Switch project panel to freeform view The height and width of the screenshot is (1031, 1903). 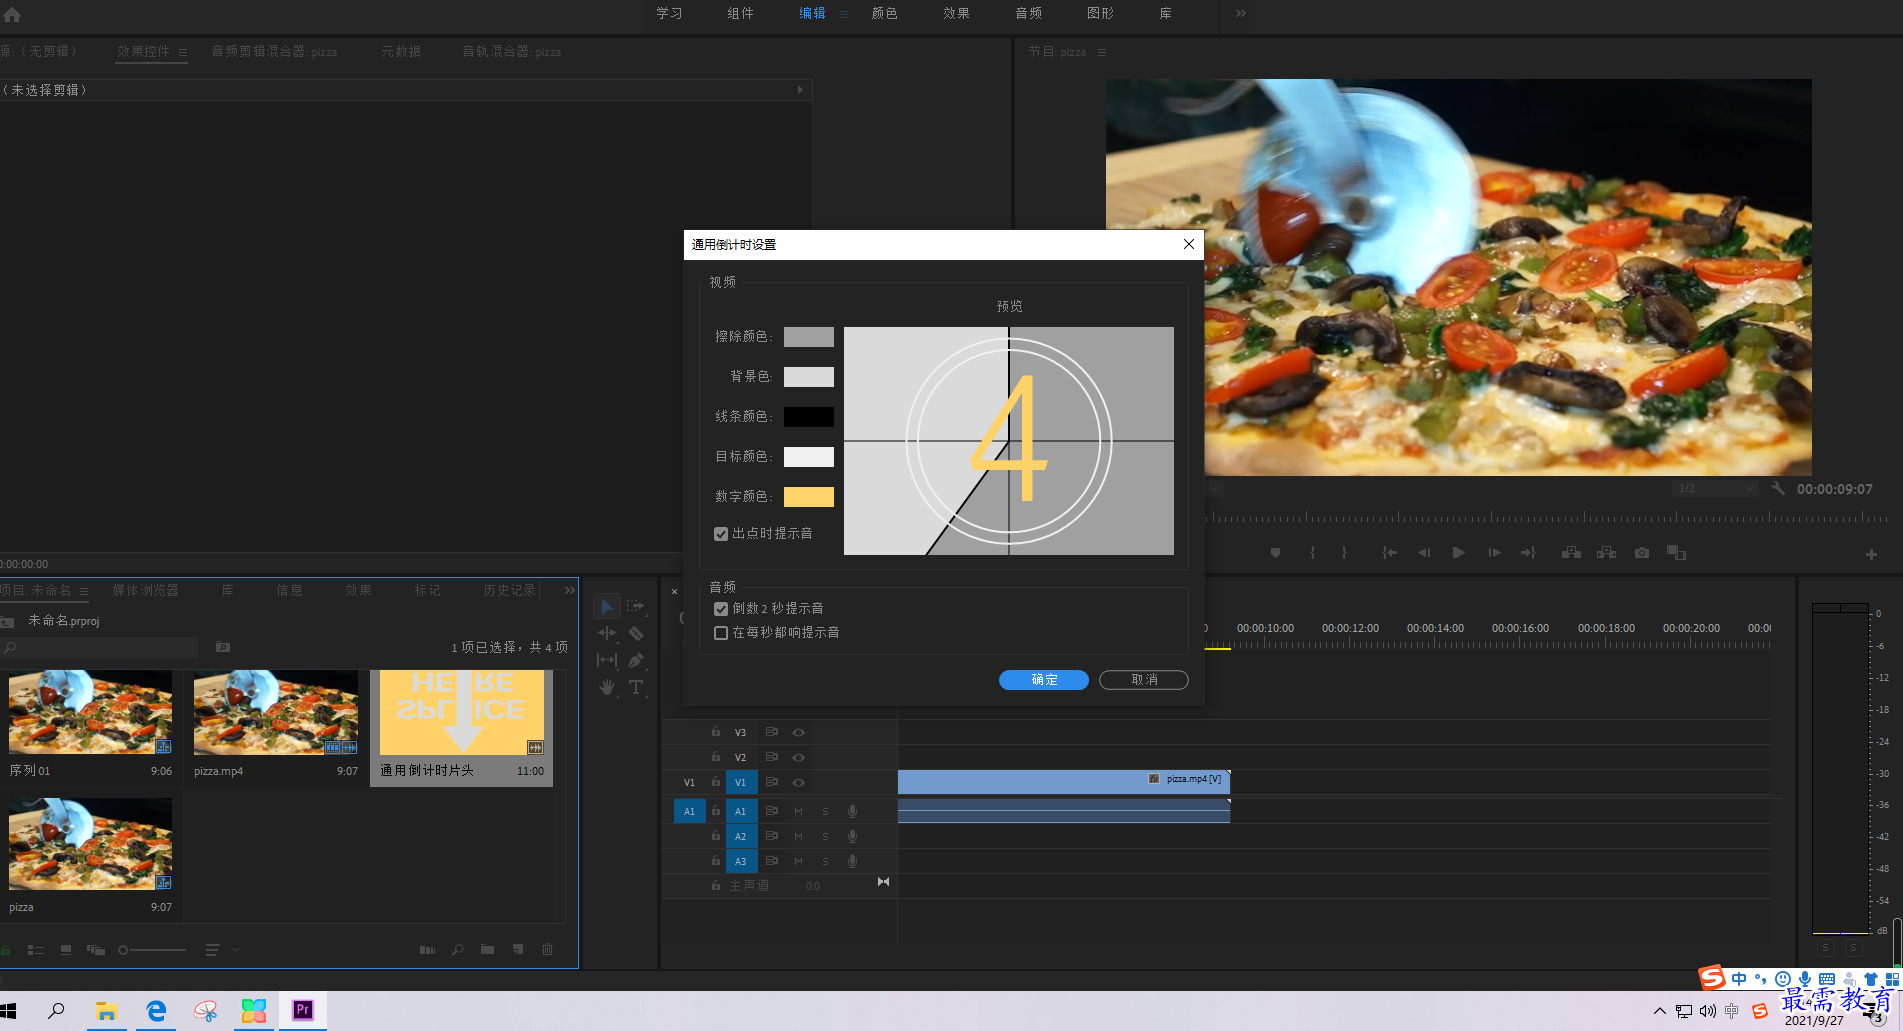tap(96, 950)
